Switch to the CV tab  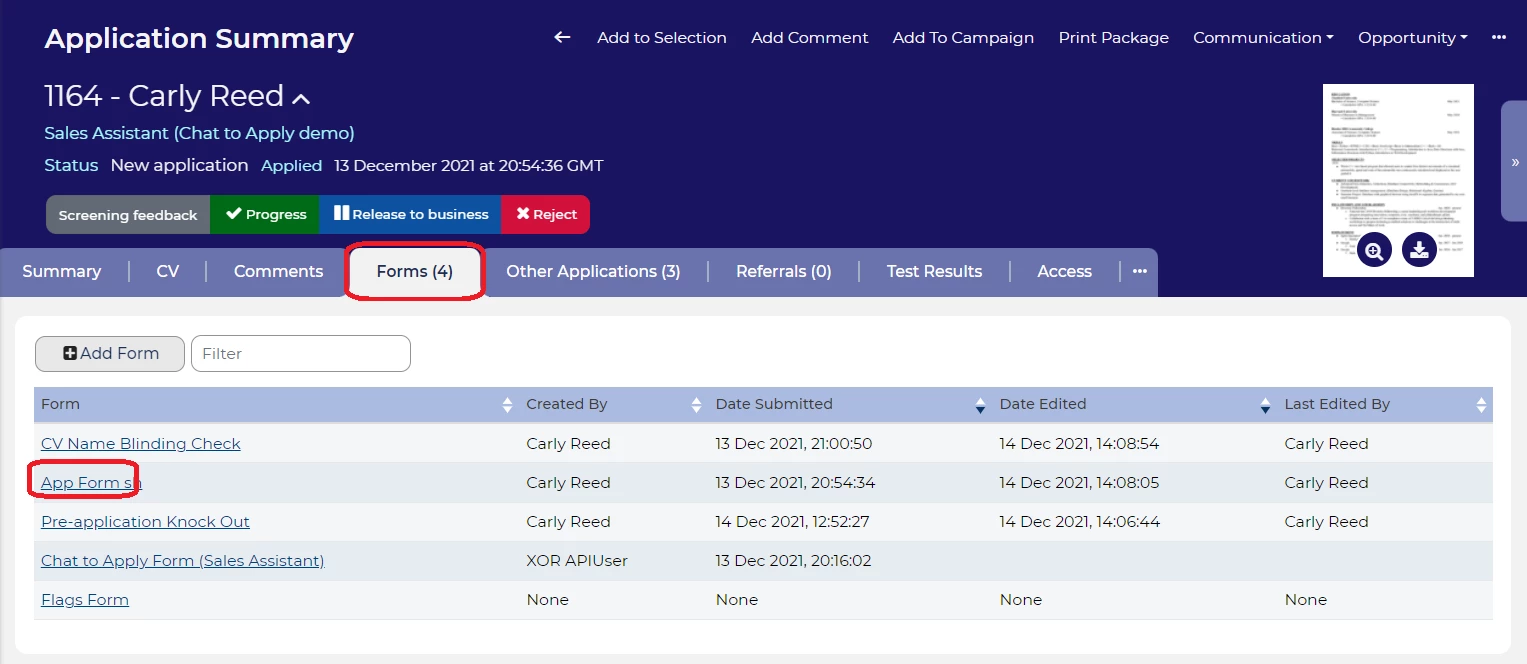pos(168,271)
